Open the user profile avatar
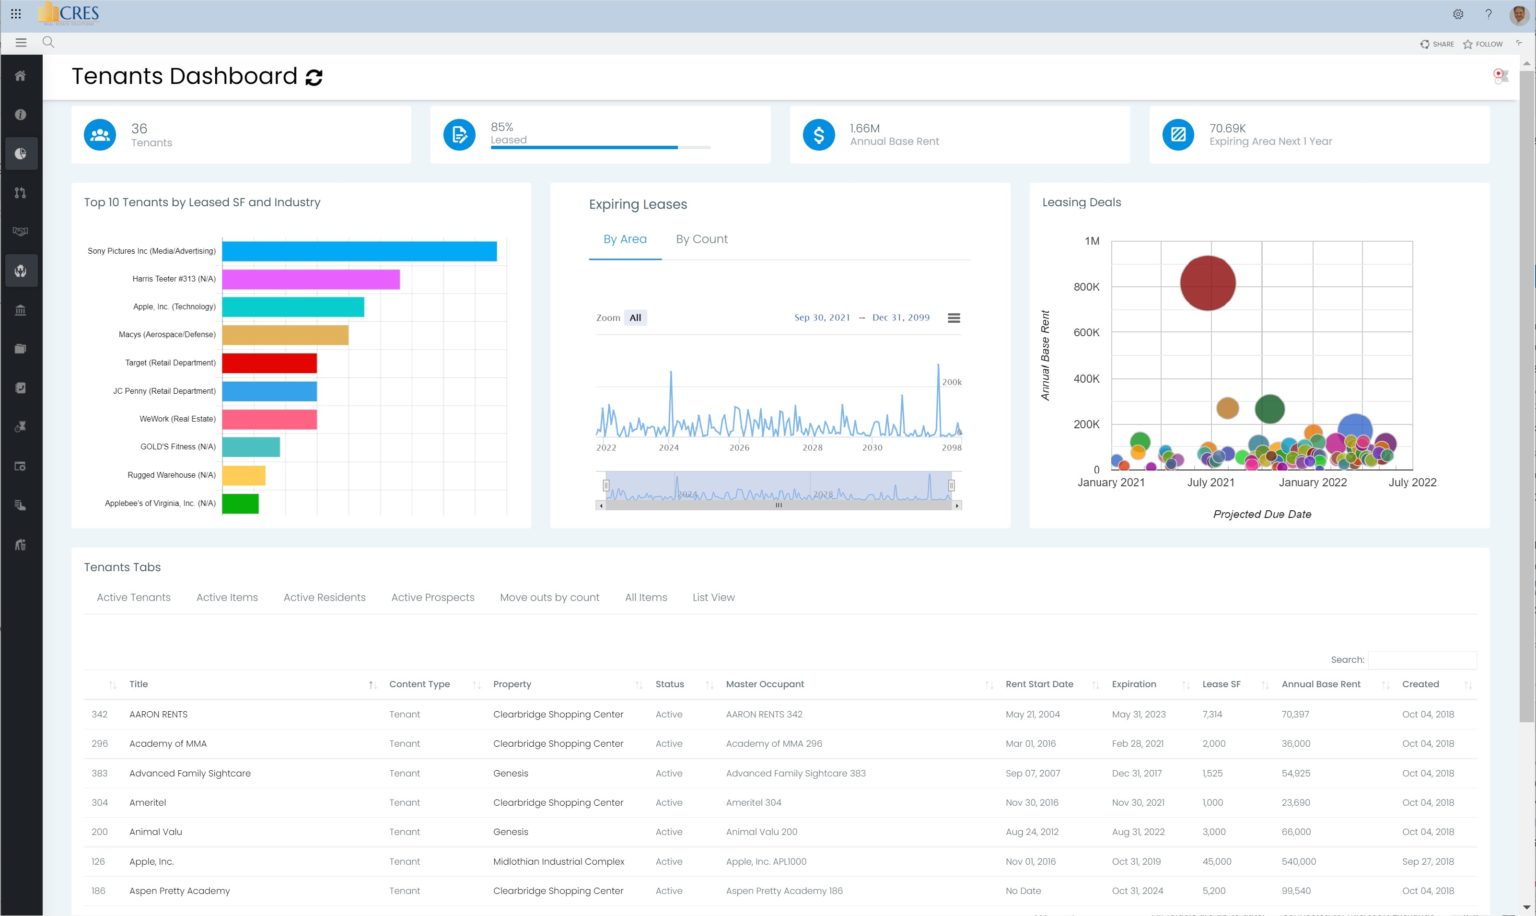This screenshot has height=916, width=1536. (1519, 14)
